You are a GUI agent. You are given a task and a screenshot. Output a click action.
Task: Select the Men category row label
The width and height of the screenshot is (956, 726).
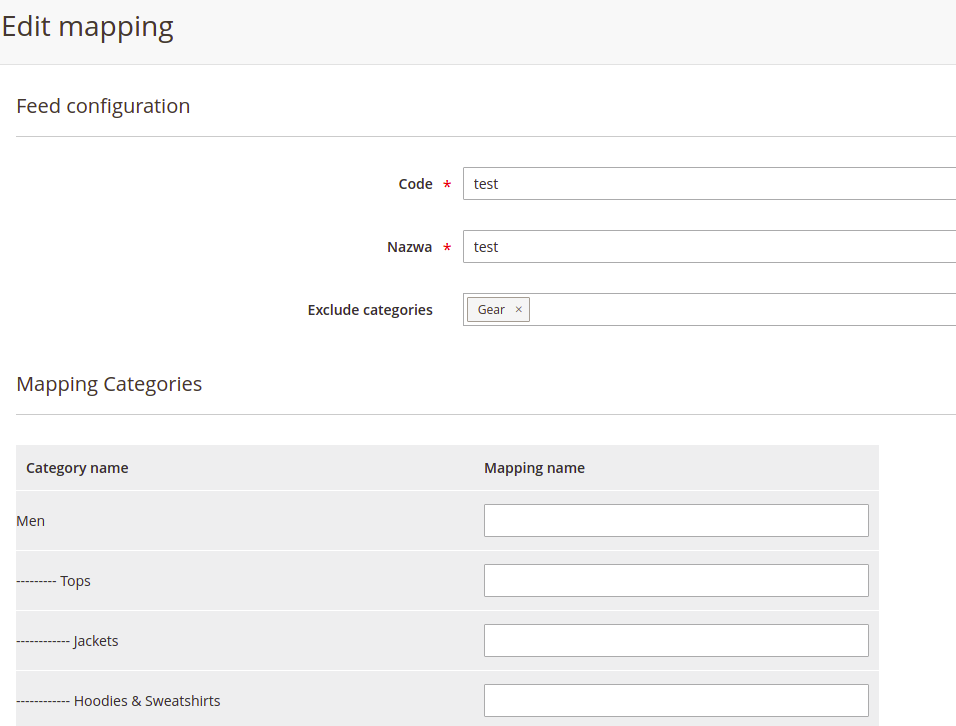click(x=30, y=521)
